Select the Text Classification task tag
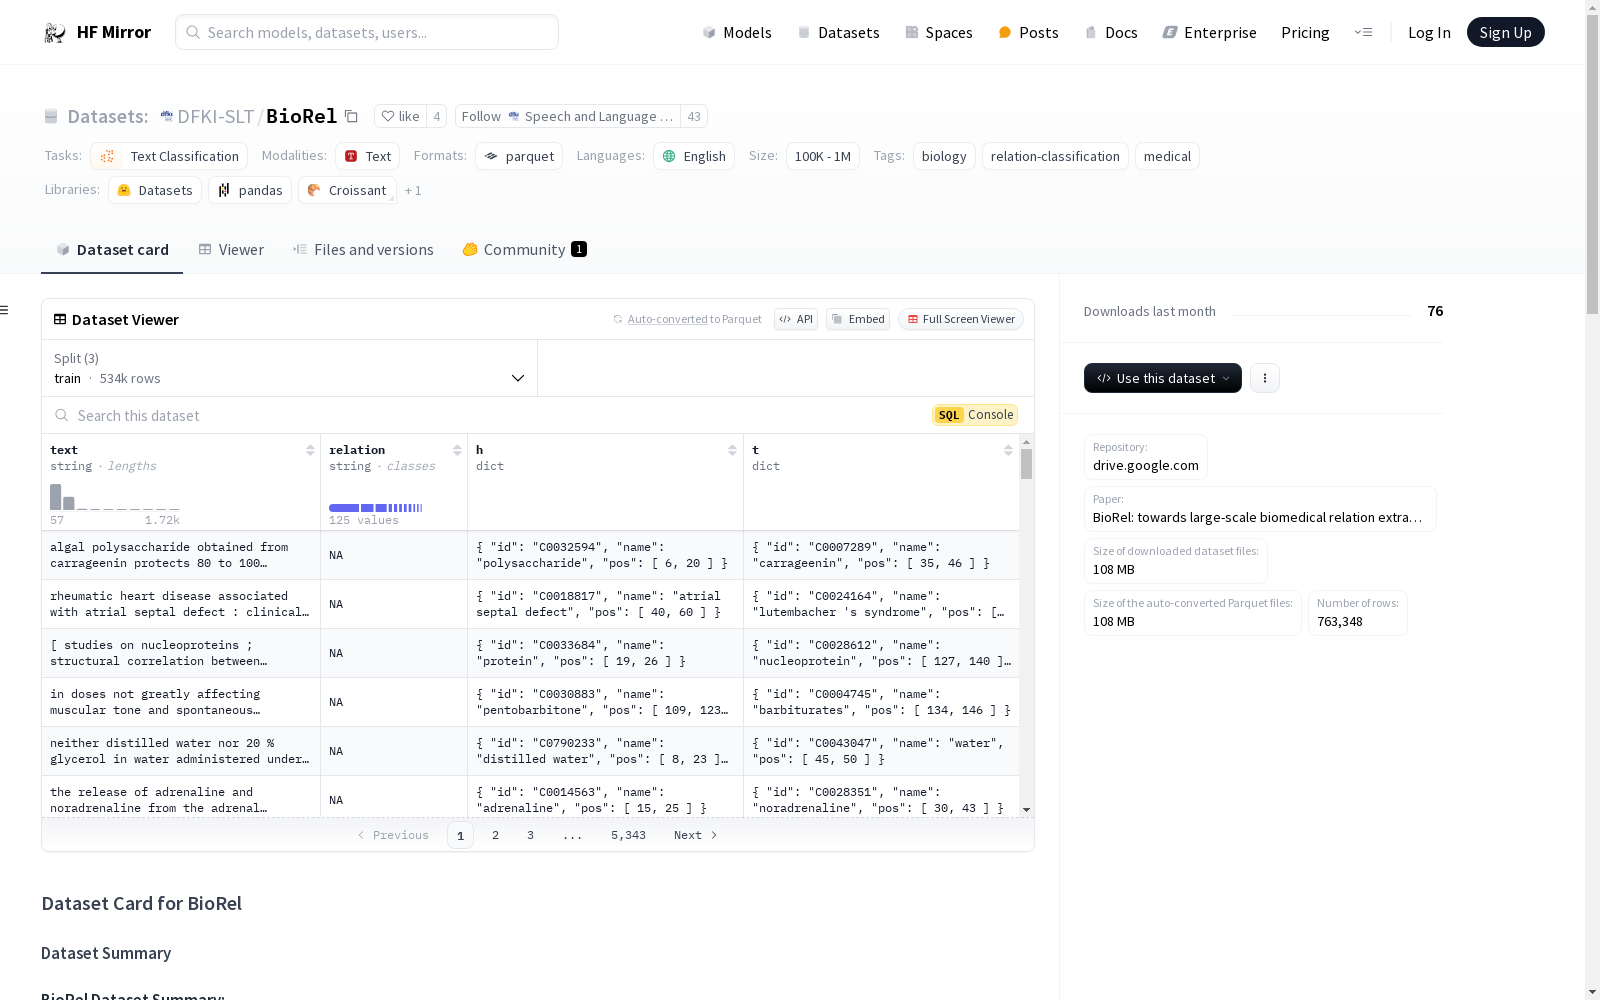This screenshot has height=1000, width=1600. (169, 156)
